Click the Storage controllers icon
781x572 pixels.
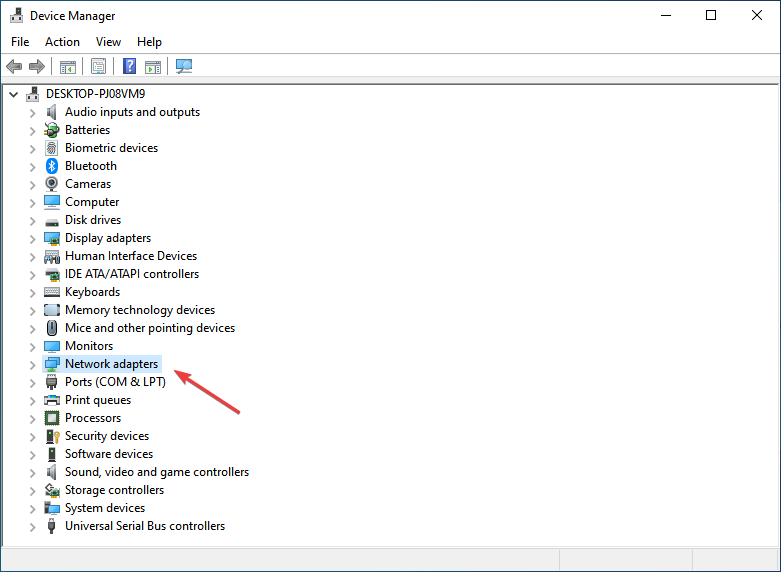52,490
